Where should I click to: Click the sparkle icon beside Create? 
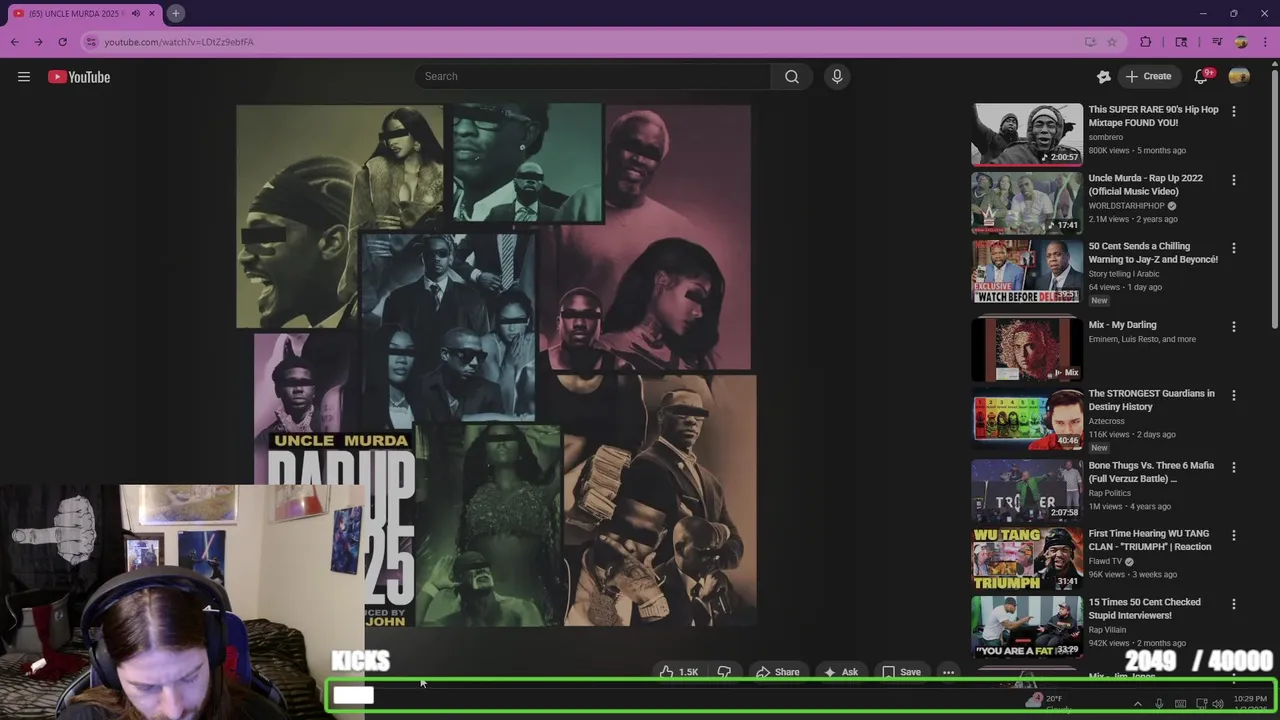[1104, 77]
